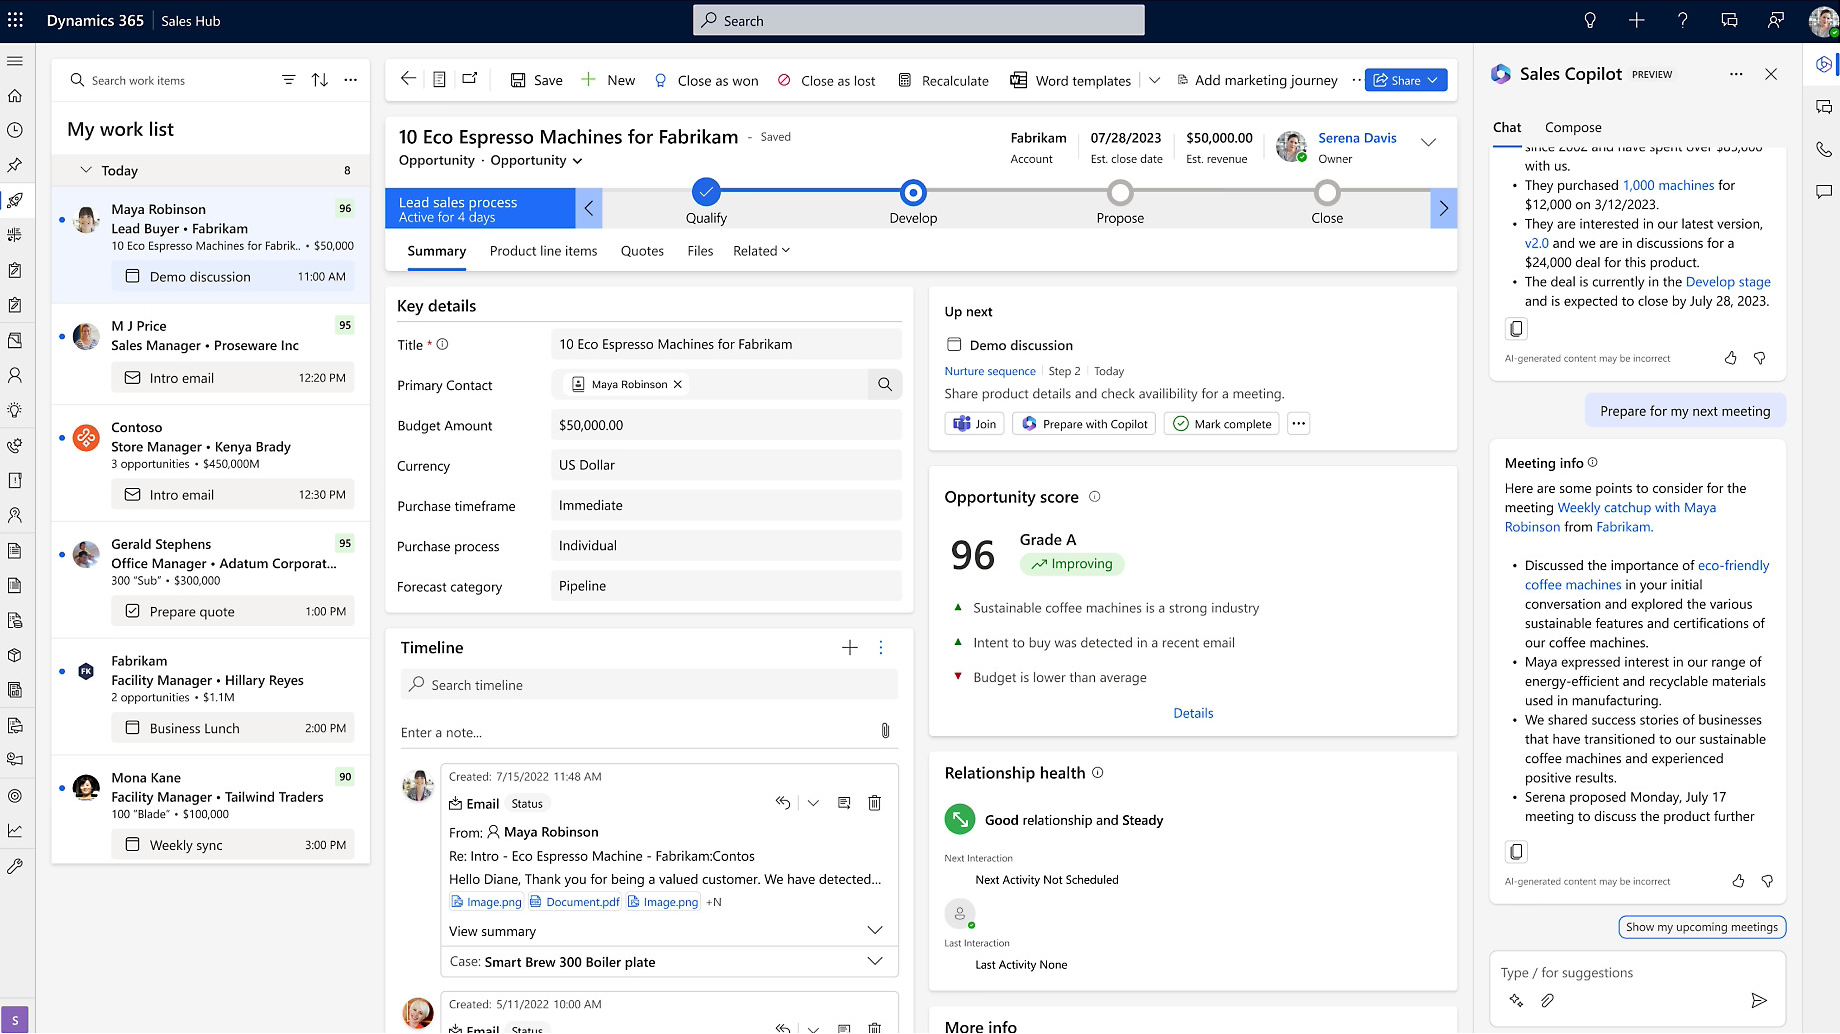Click Close as won command

pyautogui.click(x=706, y=80)
